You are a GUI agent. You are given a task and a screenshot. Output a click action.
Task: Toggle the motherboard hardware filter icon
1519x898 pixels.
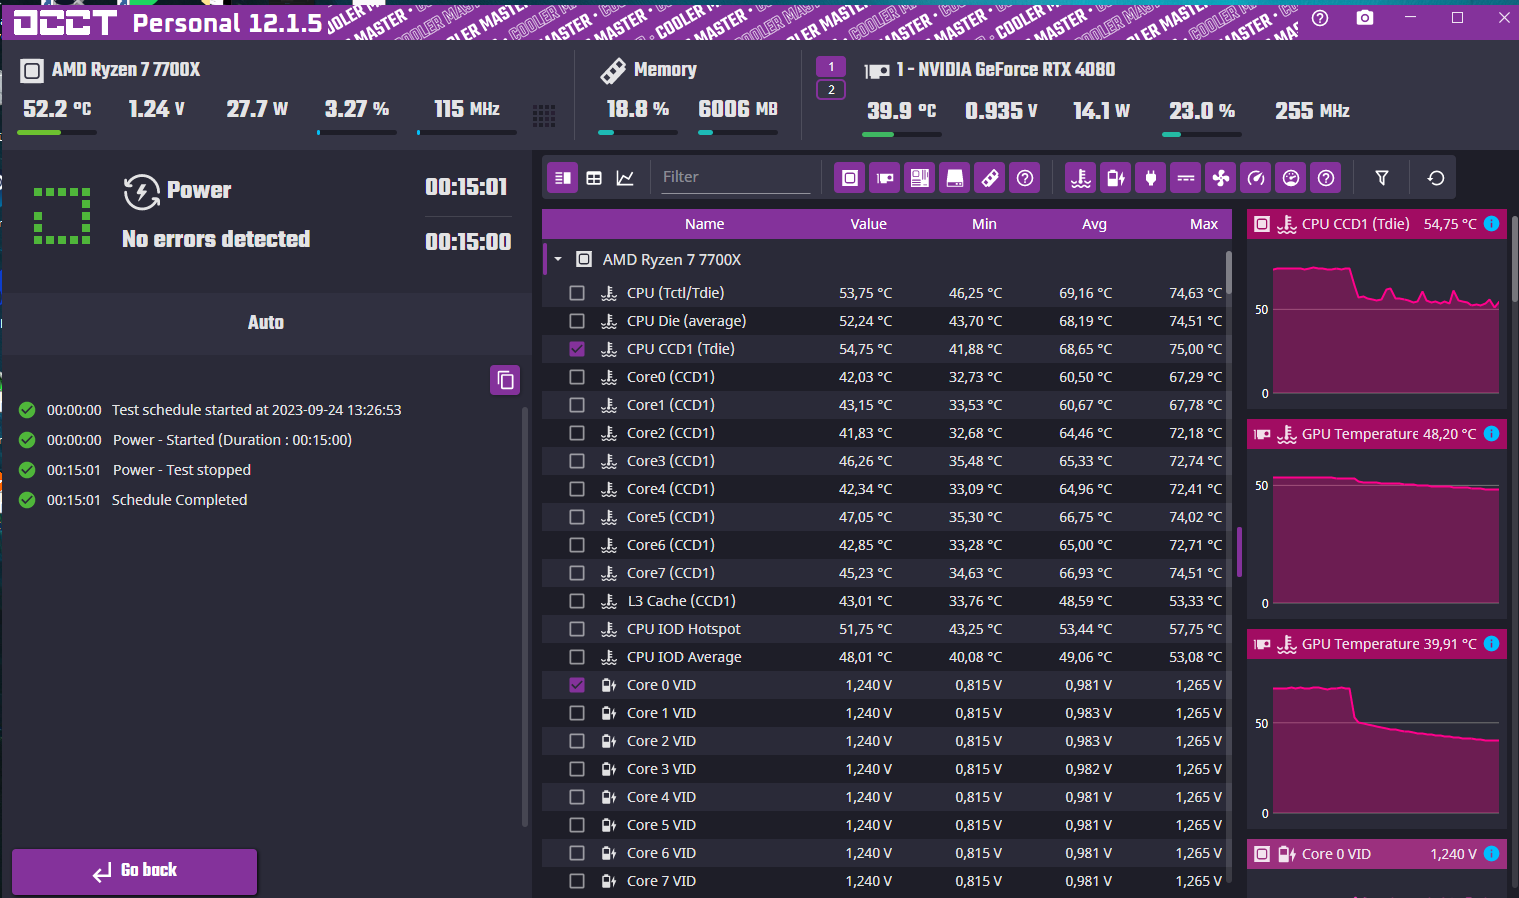tap(920, 178)
